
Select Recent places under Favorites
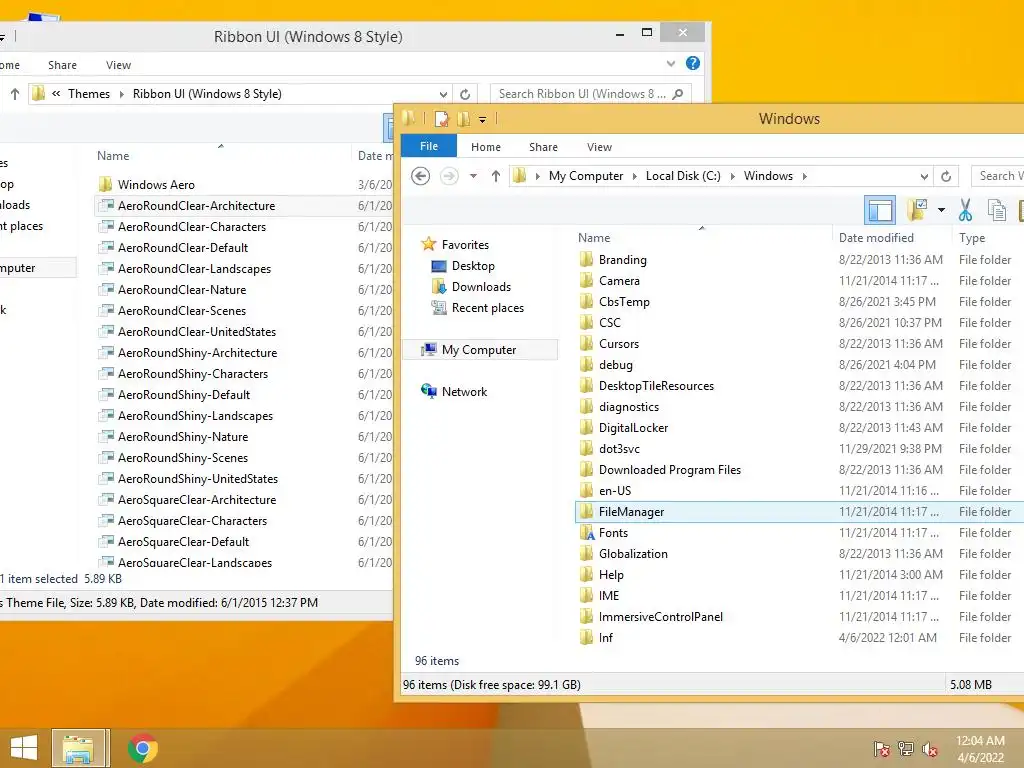click(x=487, y=308)
